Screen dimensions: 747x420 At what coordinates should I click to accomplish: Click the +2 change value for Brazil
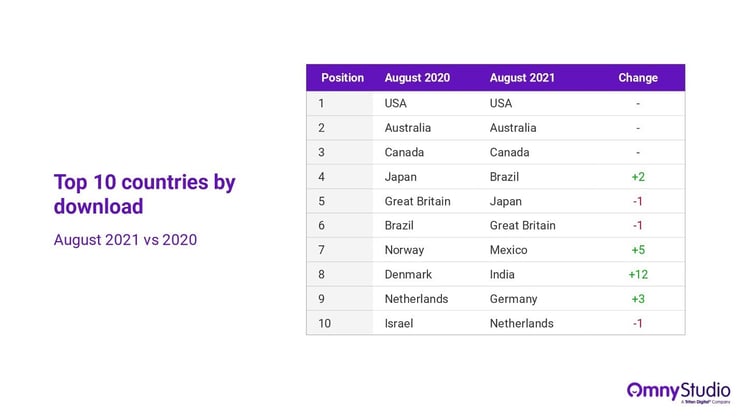(x=638, y=177)
